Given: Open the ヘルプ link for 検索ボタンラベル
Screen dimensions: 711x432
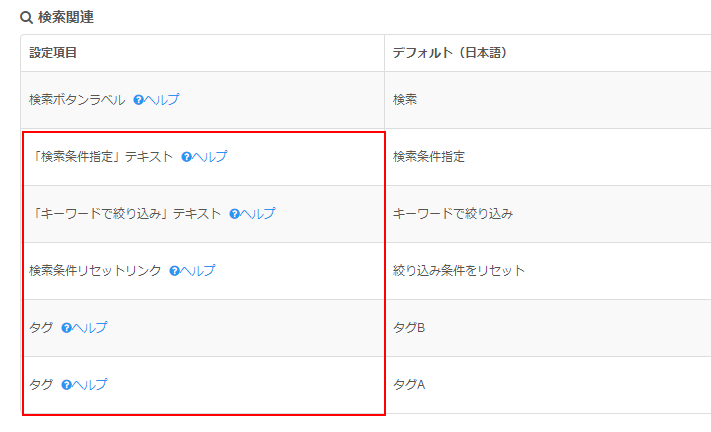Looking at the screenshot, I should (x=162, y=100).
